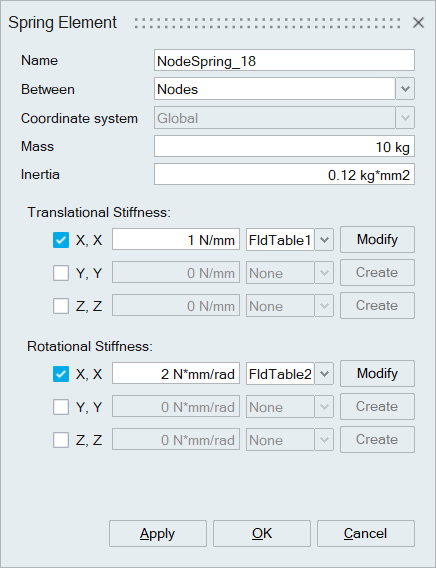
Task: Enable translational Y, Y stiffness checkbox
Action: [61, 273]
